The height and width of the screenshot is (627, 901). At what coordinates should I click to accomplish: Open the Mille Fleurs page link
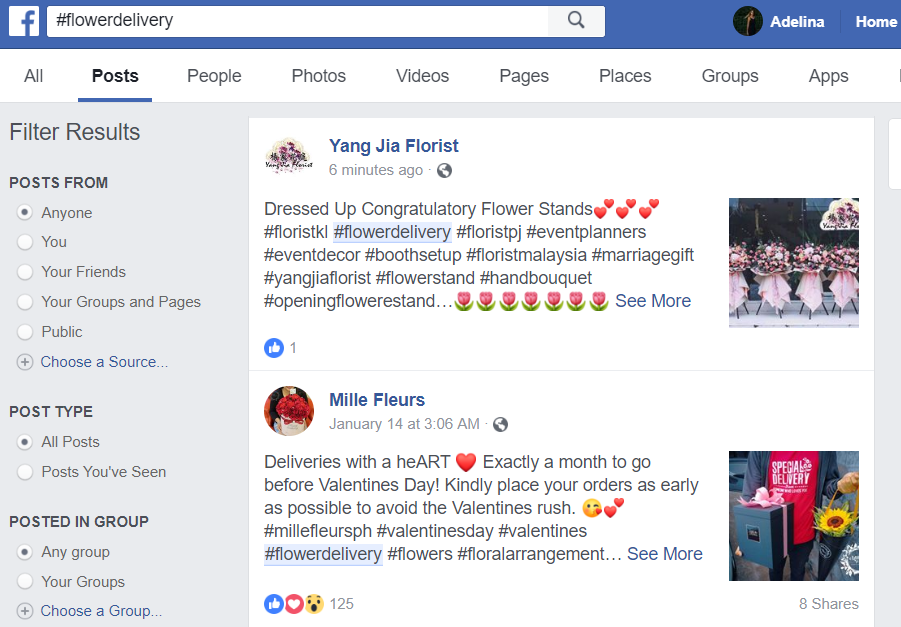377,400
